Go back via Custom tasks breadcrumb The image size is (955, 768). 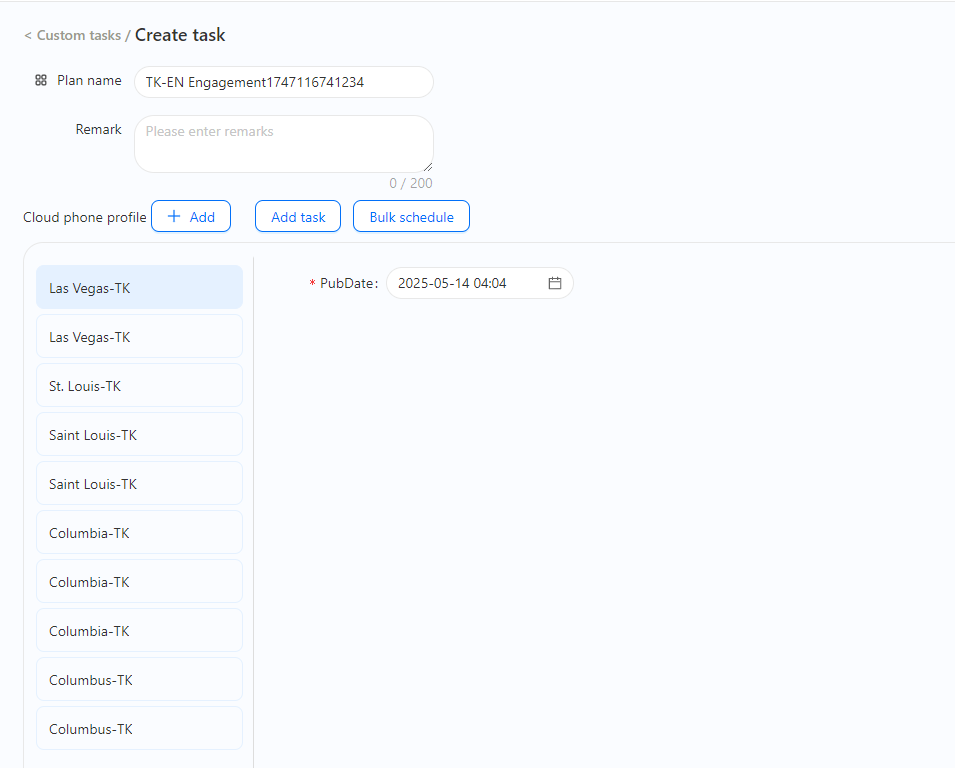[x=79, y=35]
